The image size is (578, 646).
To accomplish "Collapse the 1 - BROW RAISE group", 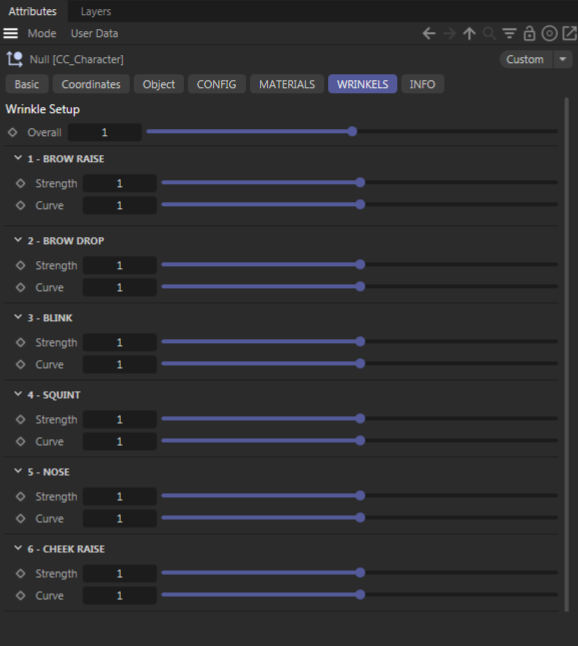I will (x=18, y=158).
